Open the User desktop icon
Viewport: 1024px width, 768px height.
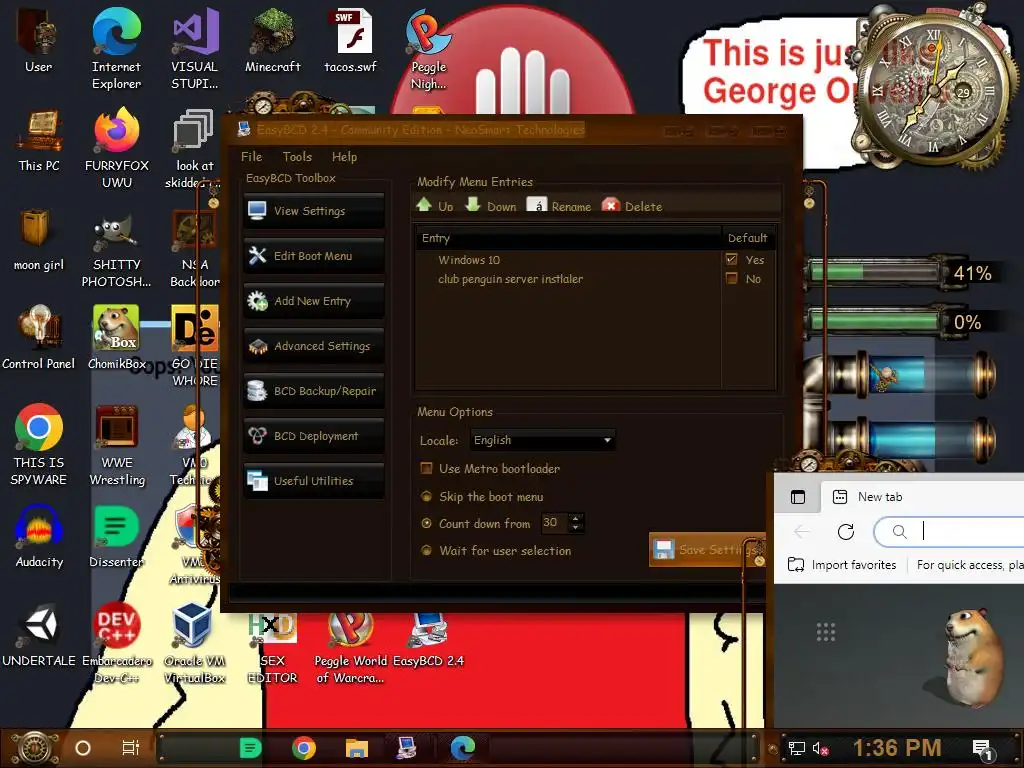[x=39, y=40]
